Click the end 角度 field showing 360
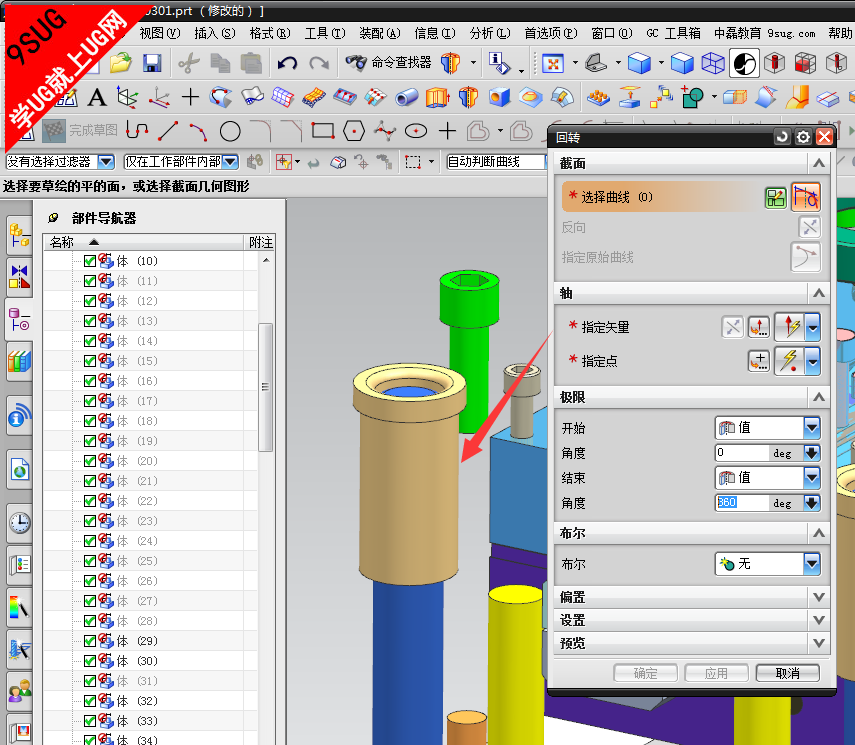855x745 pixels. [x=742, y=503]
